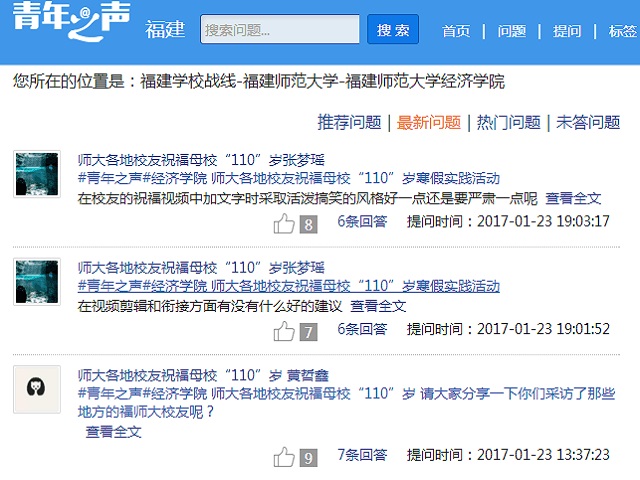
Task: Focus the 搜索问题 search field
Action: (x=280, y=29)
